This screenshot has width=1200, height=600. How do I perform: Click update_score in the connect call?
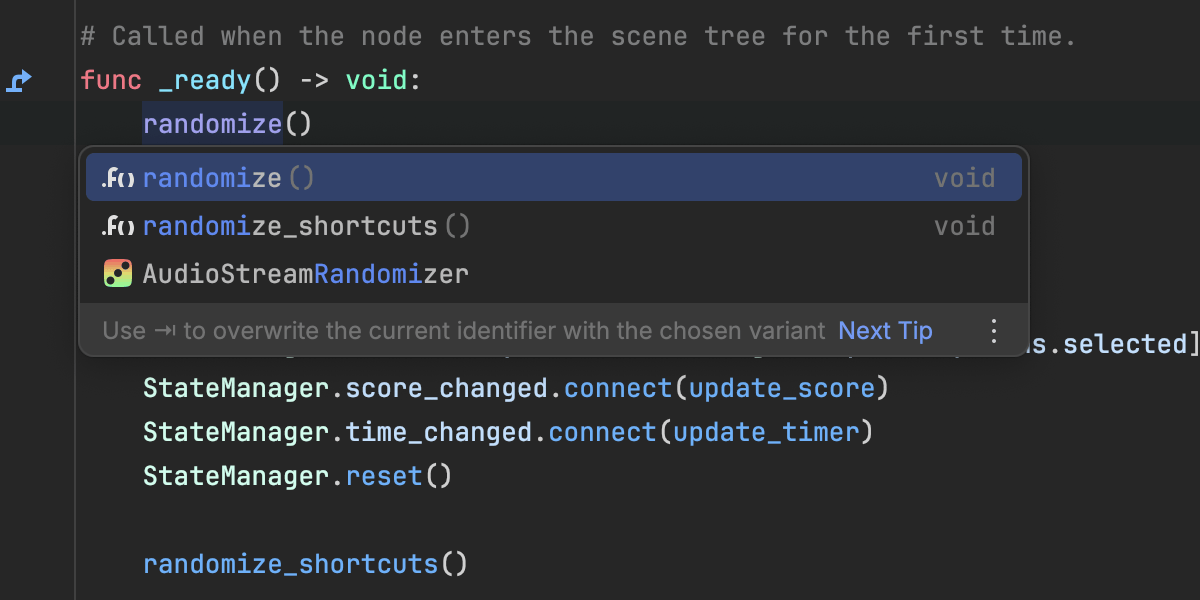click(x=782, y=388)
